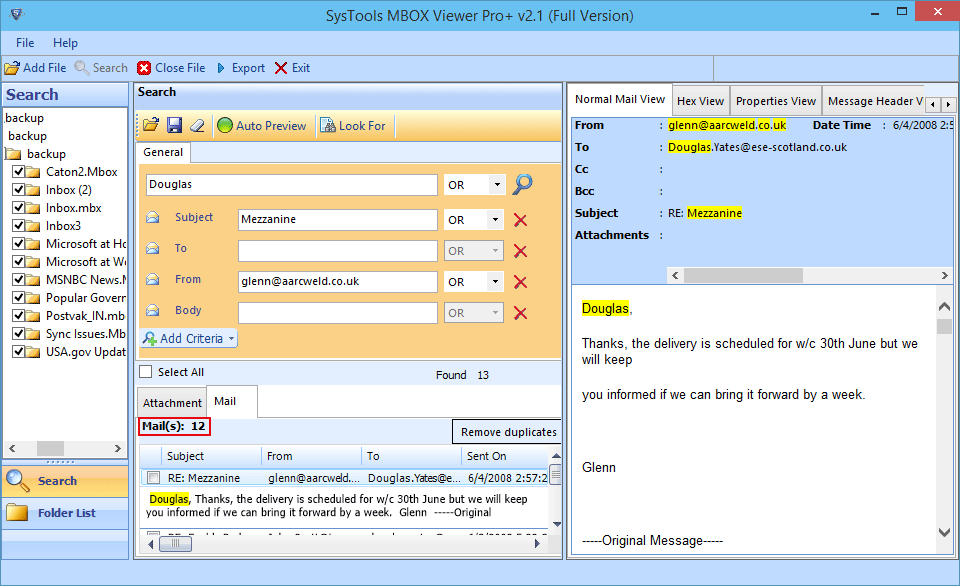Remove the Subject criteria row
The width and height of the screenshot is (960, 586).
[520, 220]
